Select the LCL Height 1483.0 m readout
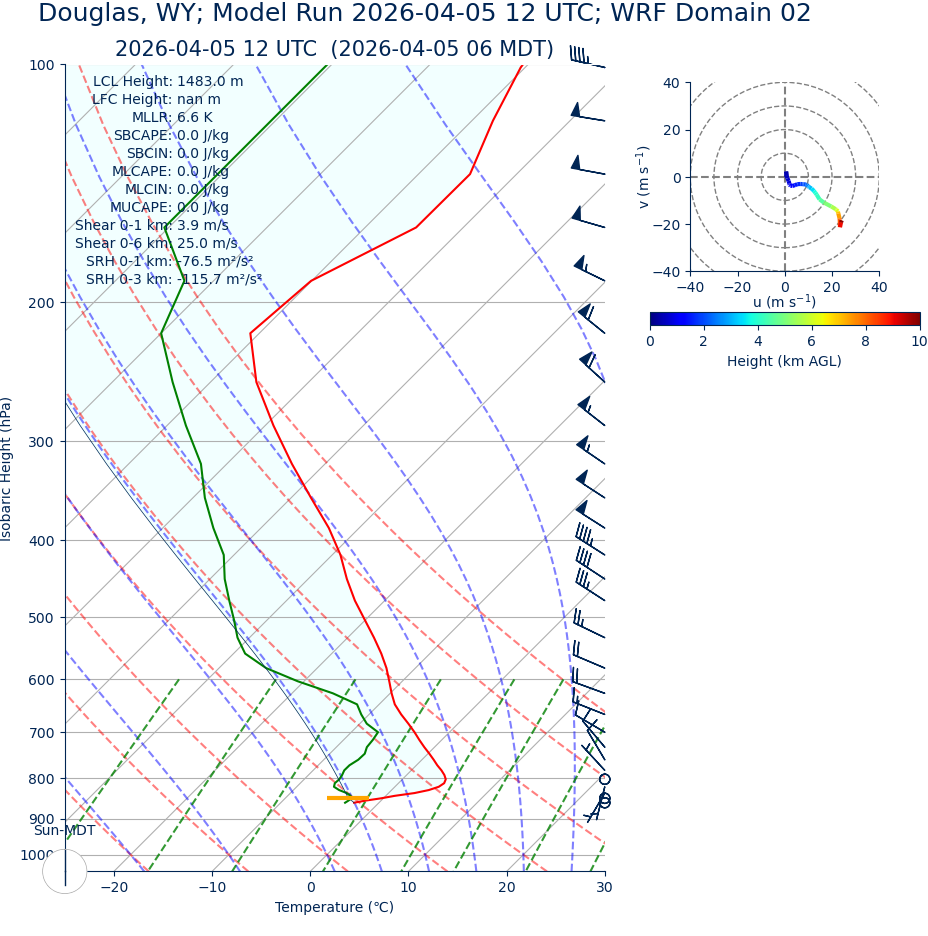 [x=167, y=81]
